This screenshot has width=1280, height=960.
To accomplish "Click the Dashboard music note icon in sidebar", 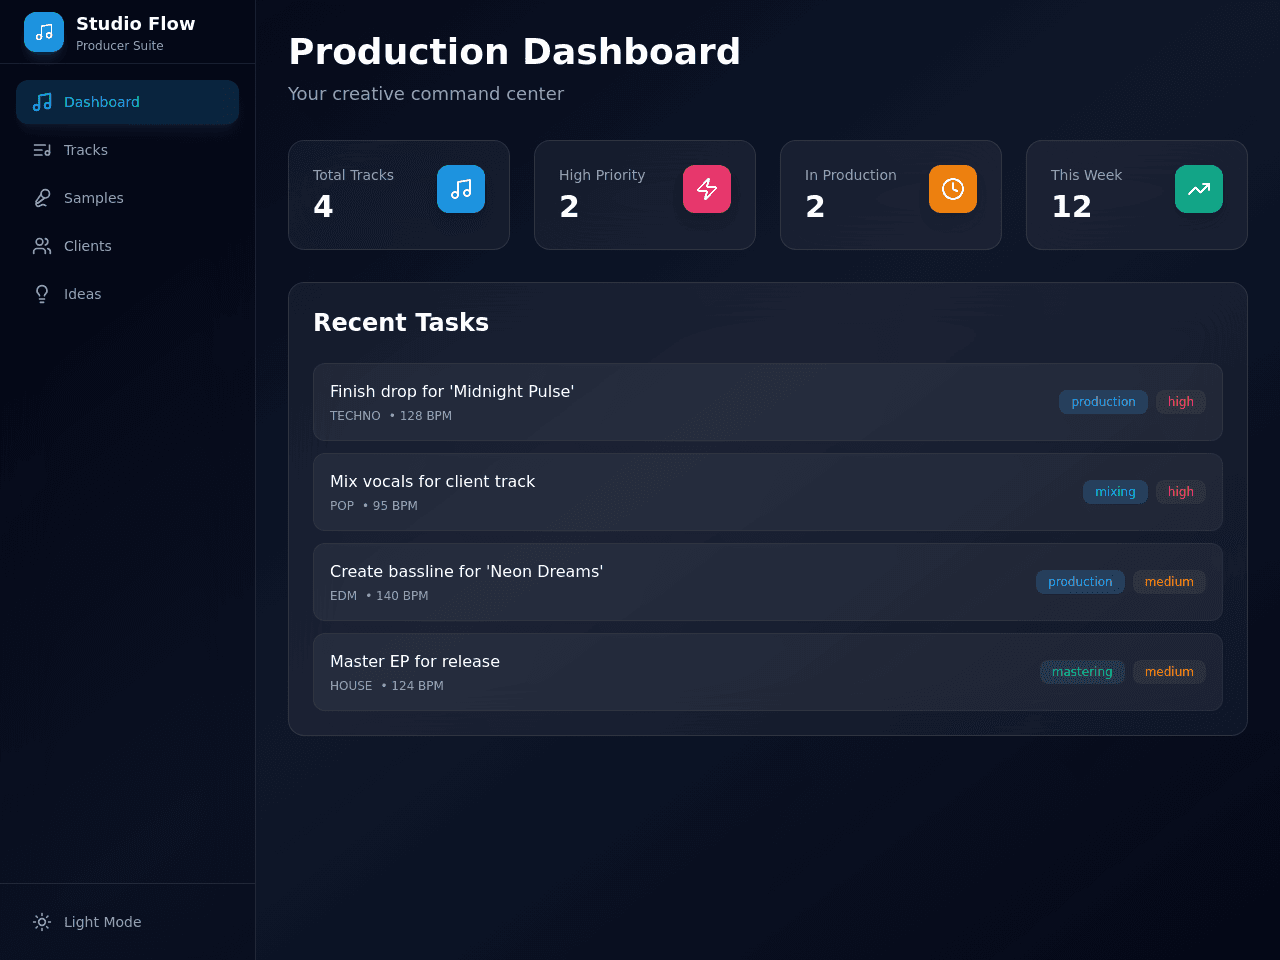I will 42,102.
